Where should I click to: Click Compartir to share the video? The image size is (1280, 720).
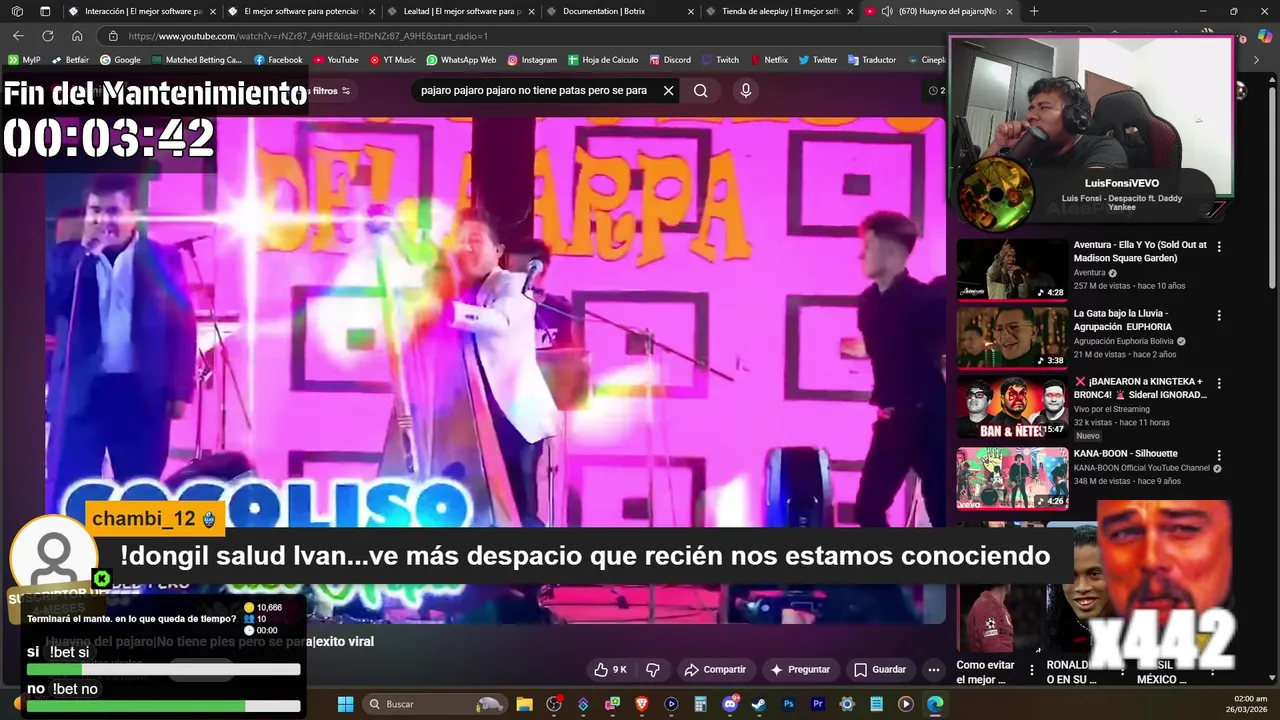point(715,669)
